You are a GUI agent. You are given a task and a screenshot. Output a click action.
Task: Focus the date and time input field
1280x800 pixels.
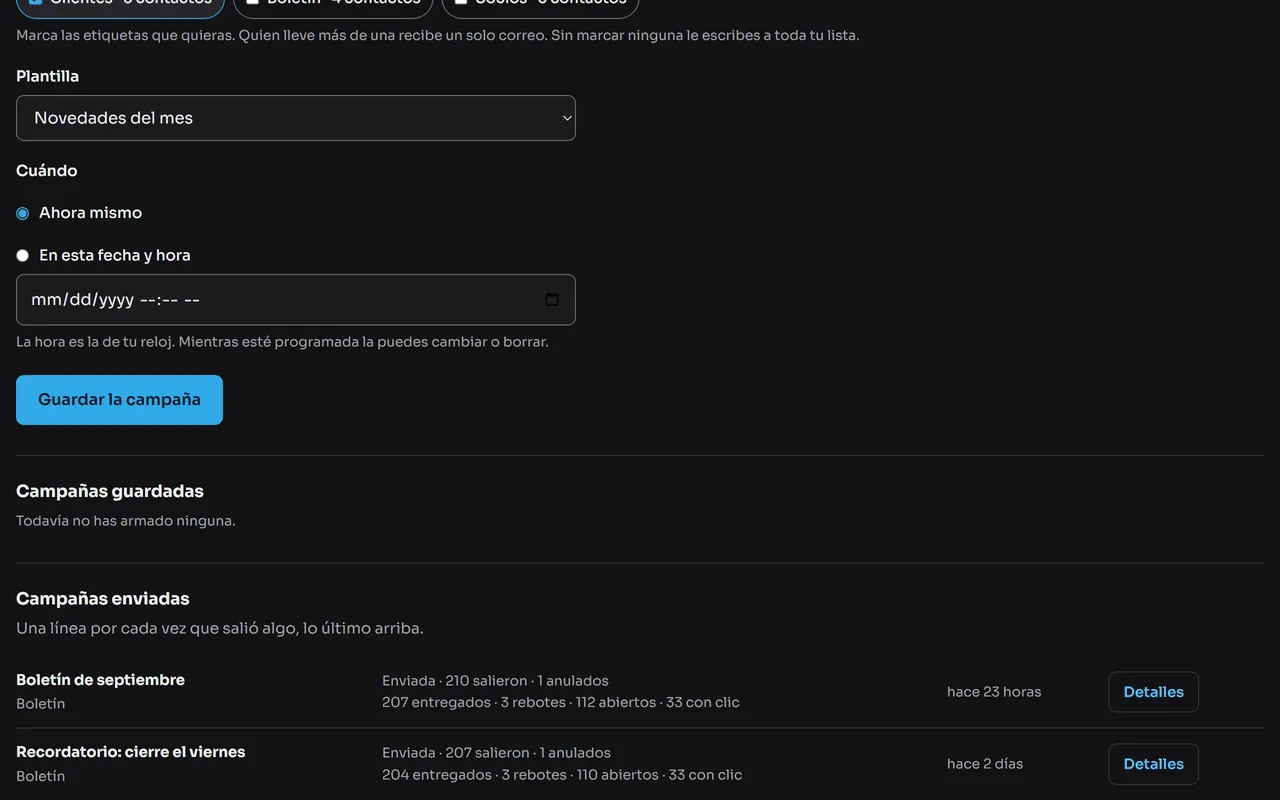(296, 300)
